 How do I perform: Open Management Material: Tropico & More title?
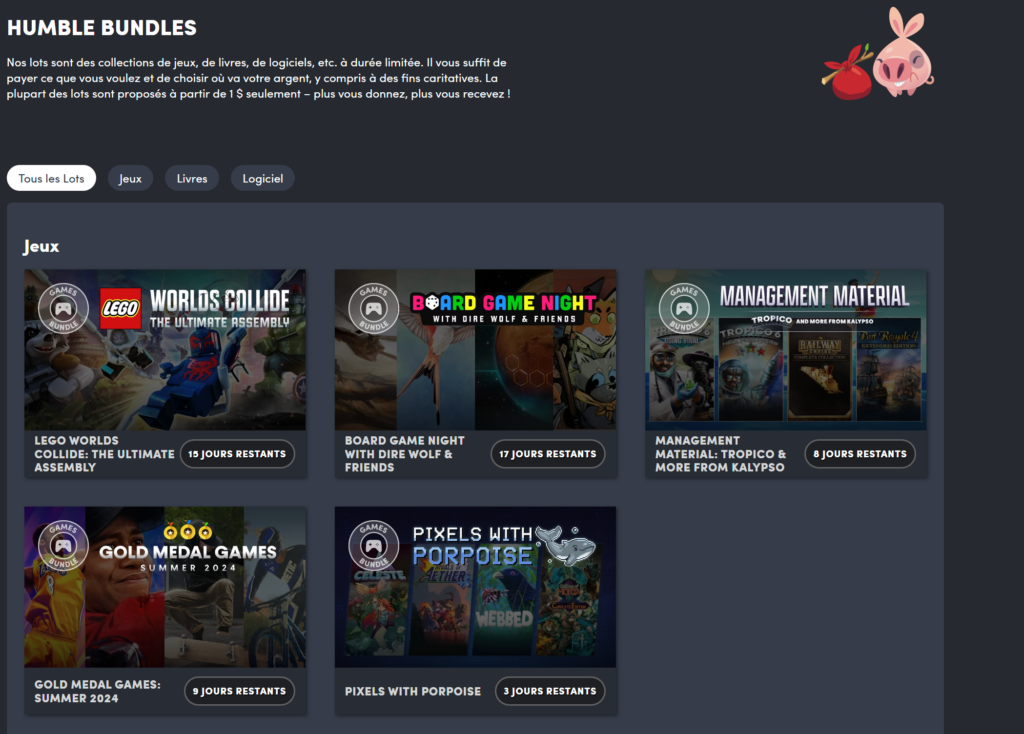point(720,454)
